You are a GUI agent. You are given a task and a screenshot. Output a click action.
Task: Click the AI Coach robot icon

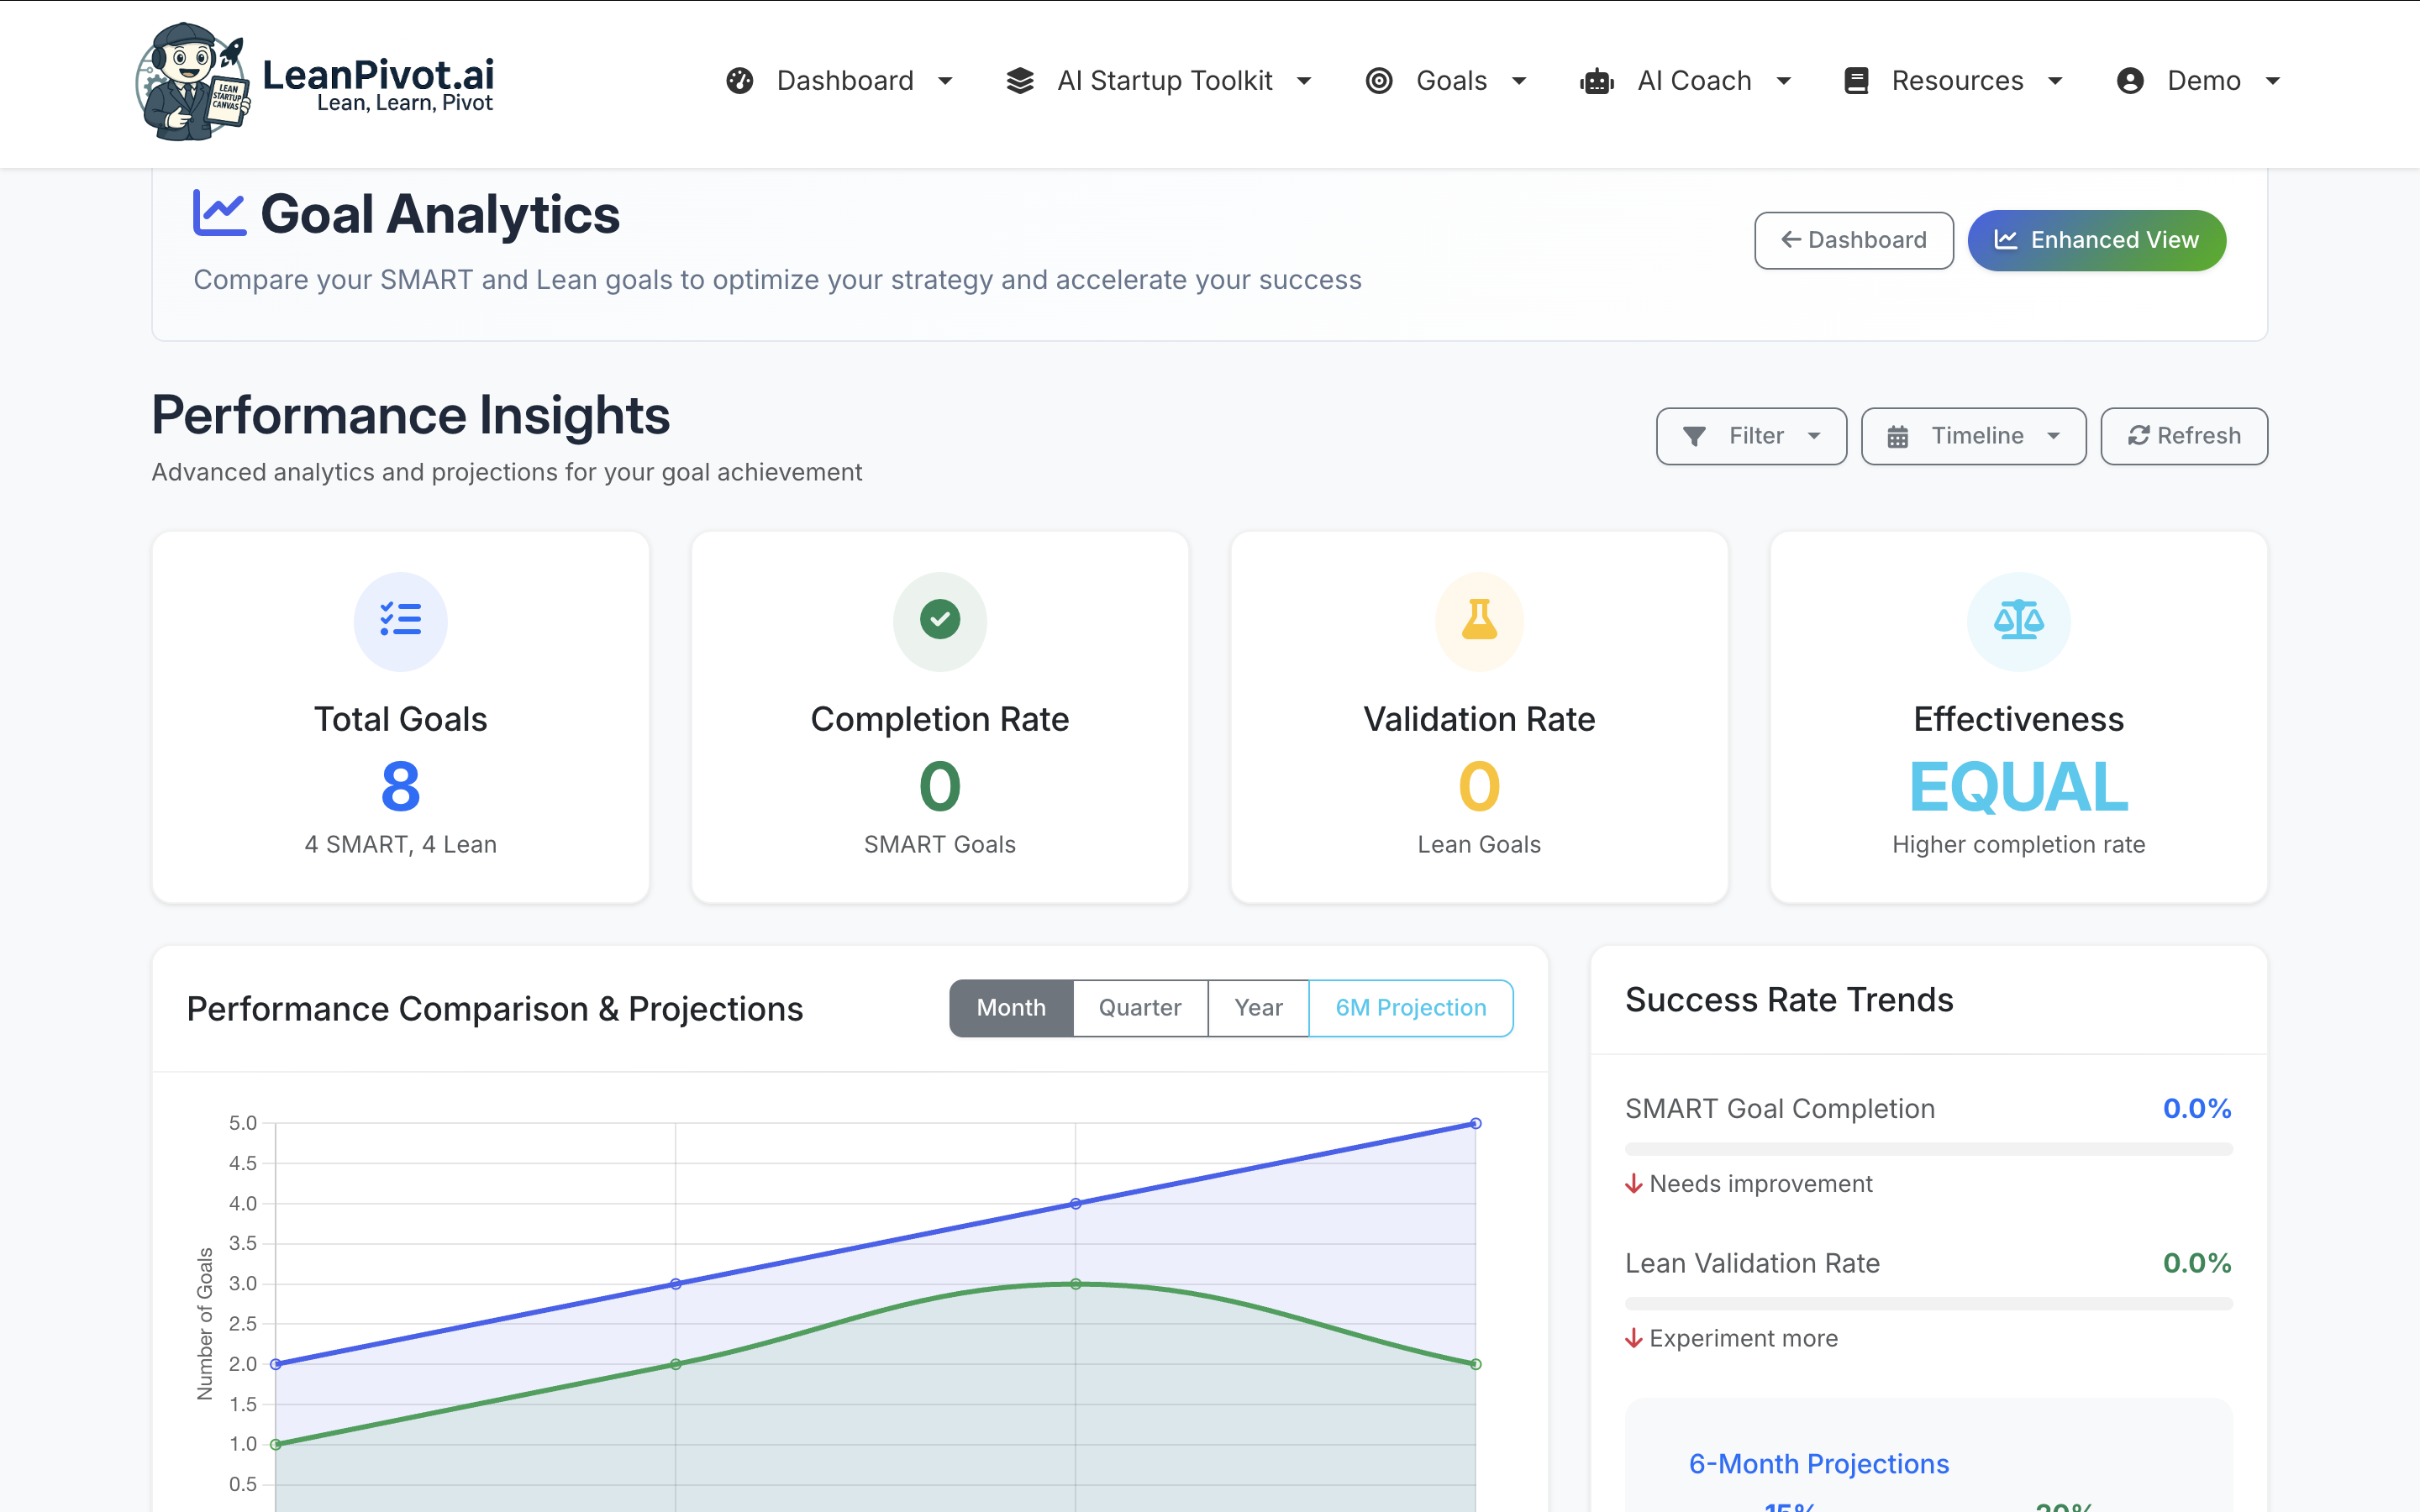(x=1597, y=80)
